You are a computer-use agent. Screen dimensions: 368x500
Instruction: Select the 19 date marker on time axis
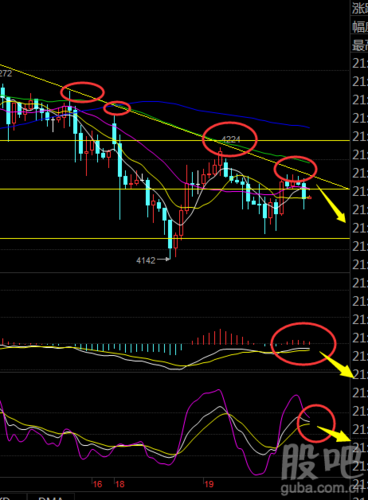[x=209, y=484]
